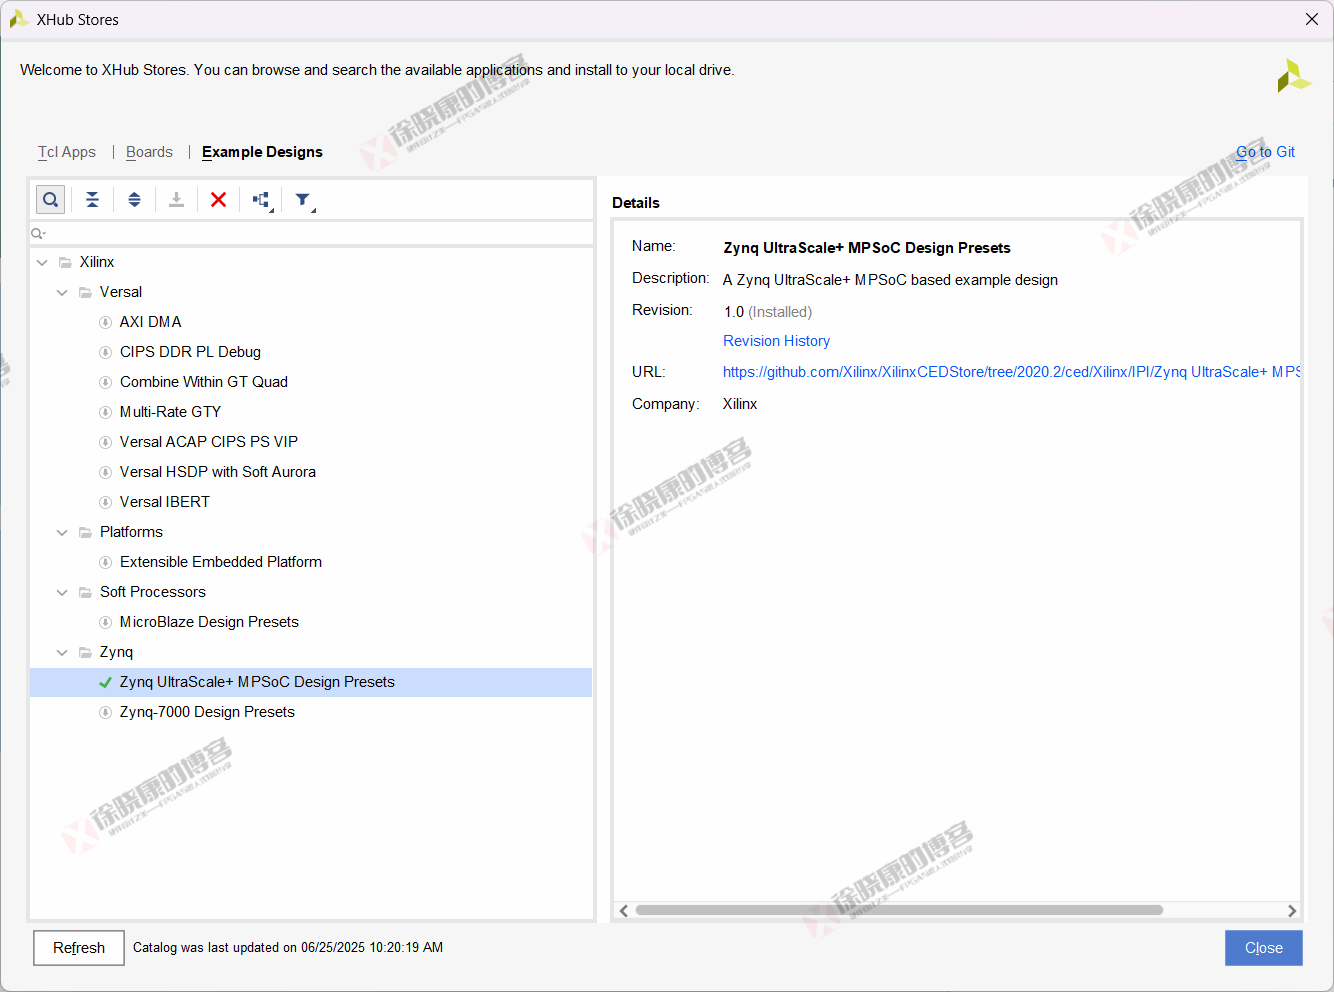Click the Vivado logo in title bar
1334x992 pixels.
(x=18, y=19)
